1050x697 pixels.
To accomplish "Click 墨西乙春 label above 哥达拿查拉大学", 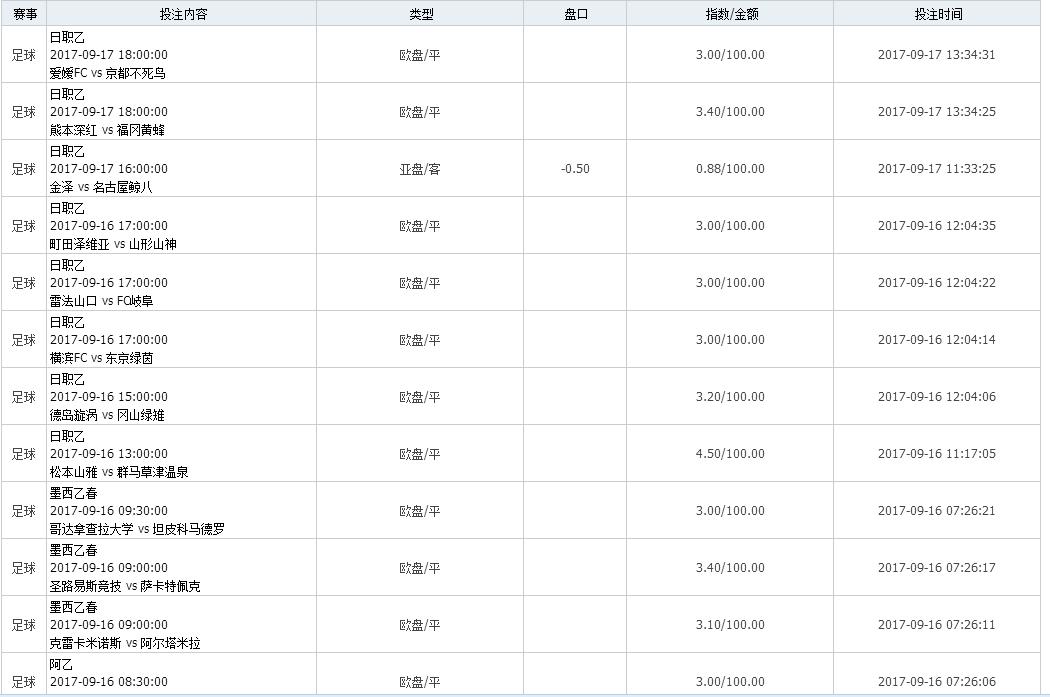I will (x=74, y=493).
